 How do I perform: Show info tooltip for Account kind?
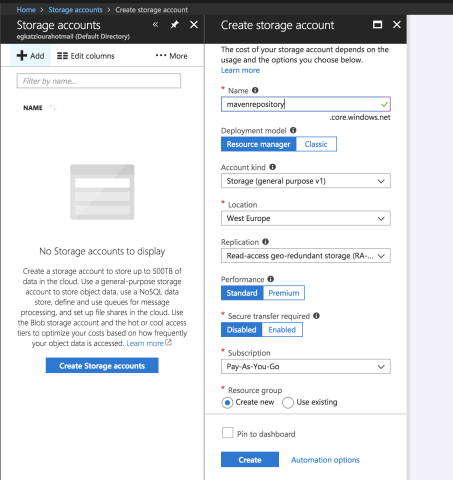pos(272,167)
